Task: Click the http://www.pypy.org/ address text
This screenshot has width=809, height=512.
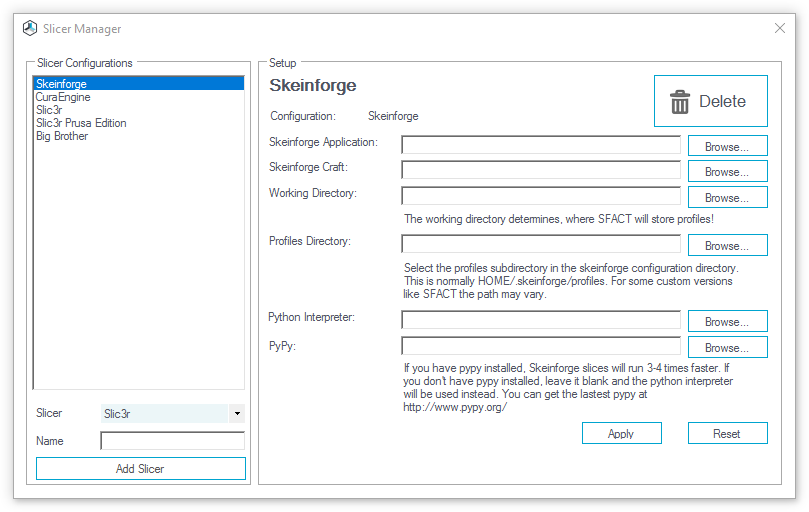Action: click(x=455, y=407)
